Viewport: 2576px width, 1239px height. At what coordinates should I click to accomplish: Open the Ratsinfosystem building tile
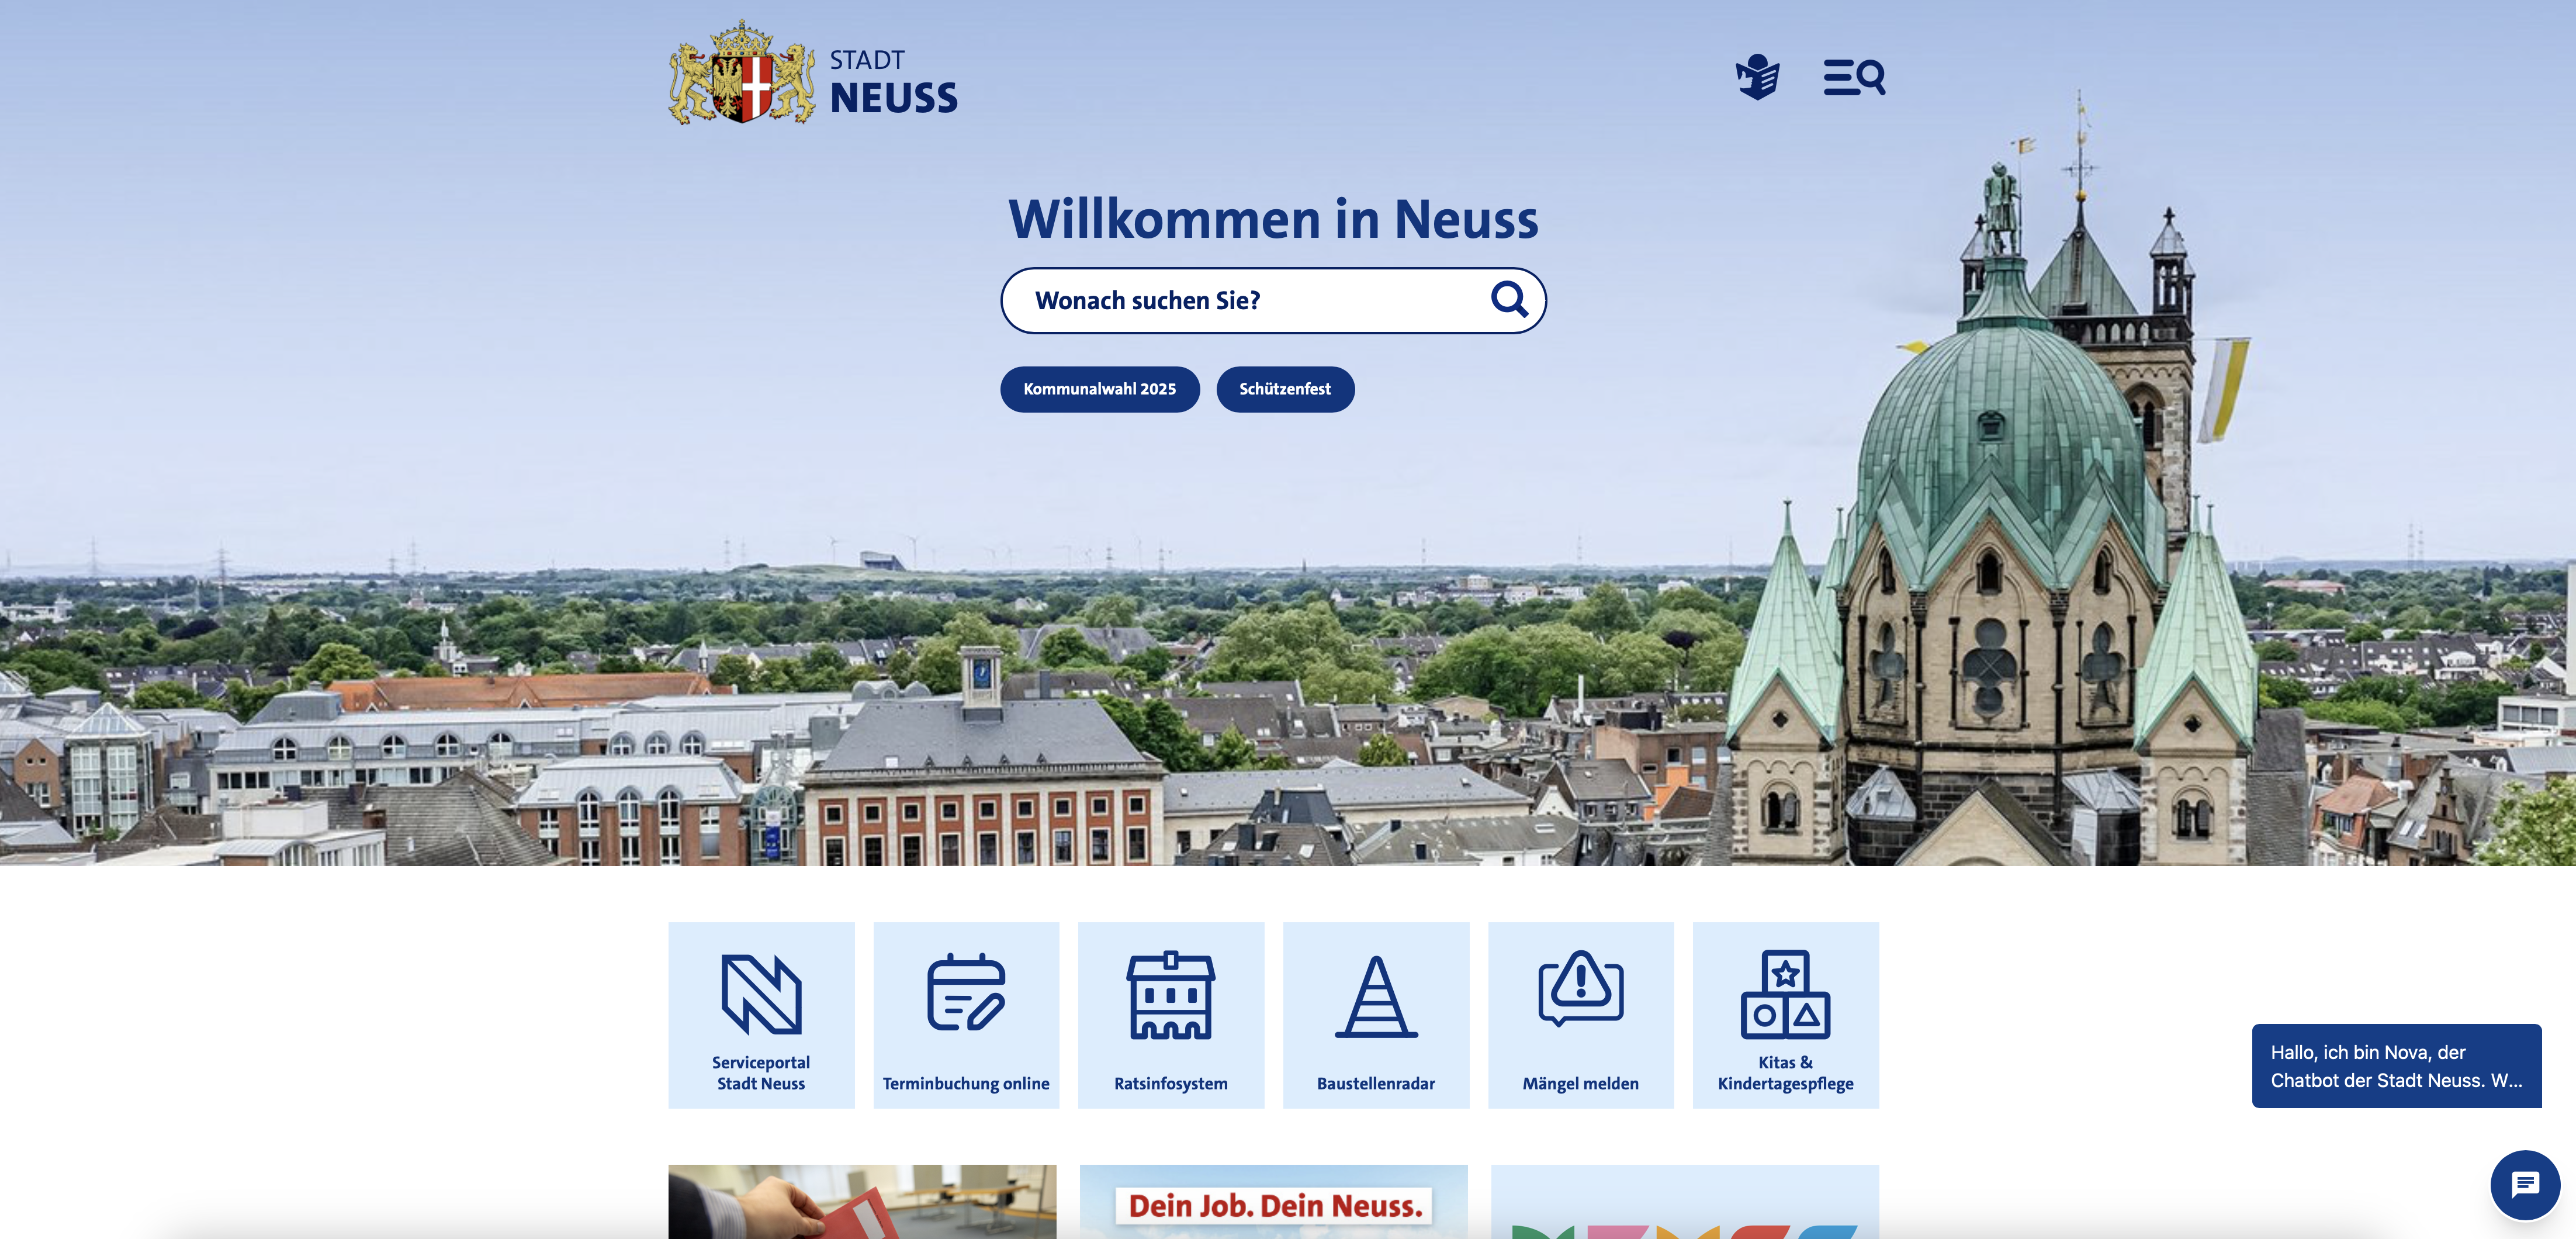(1171, 1015)
